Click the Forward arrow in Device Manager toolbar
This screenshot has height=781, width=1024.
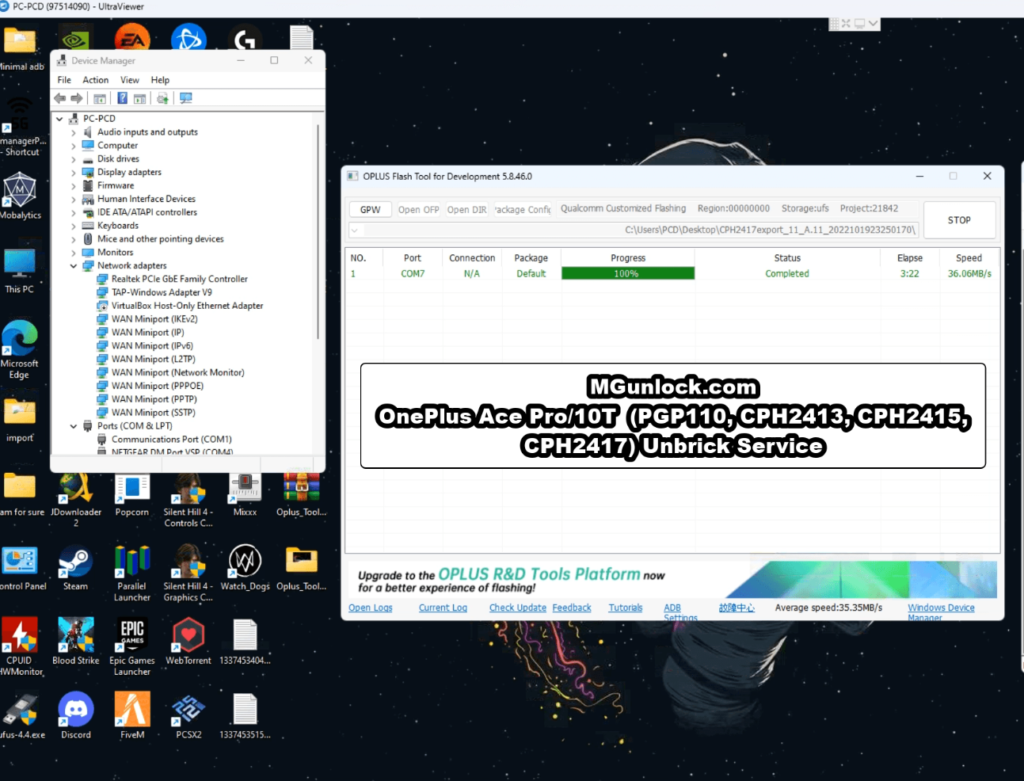77,98
